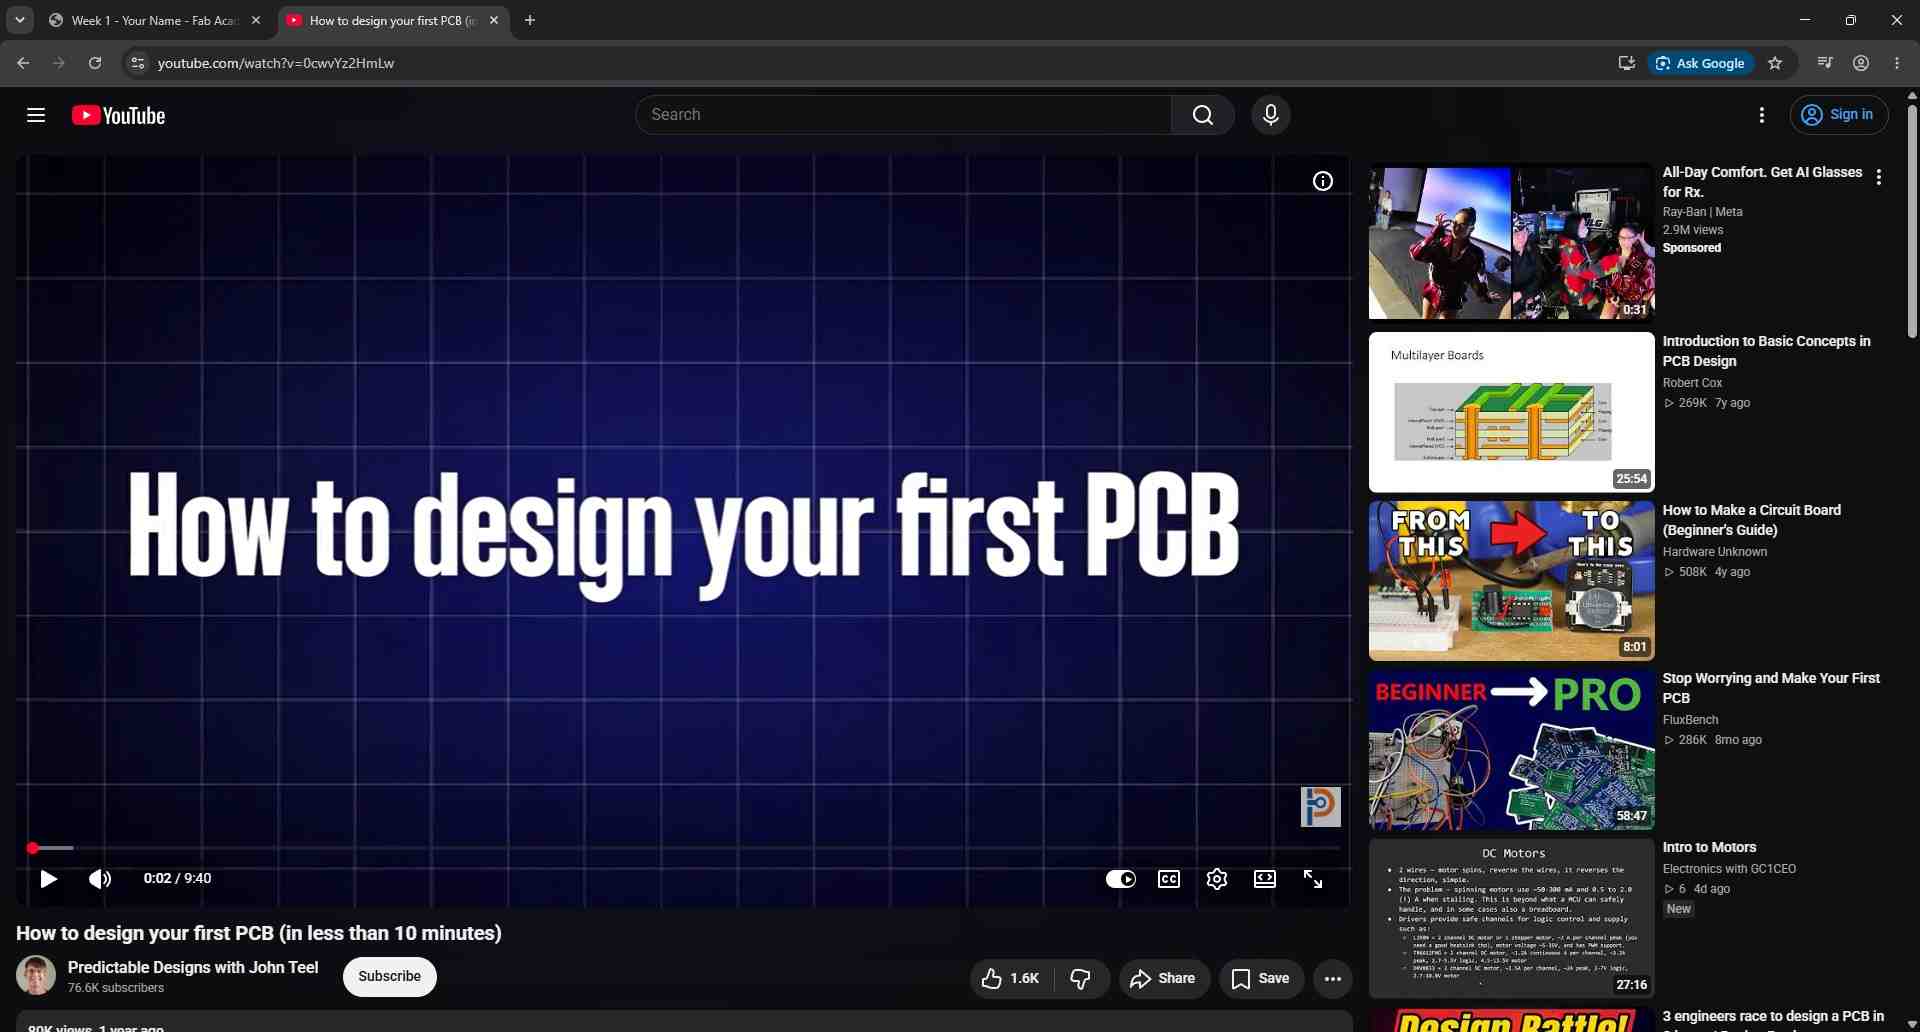The width and height of the screenshot is (1920, 1032).
Task: Open the player settings gear
Action: pos(1217,879)
